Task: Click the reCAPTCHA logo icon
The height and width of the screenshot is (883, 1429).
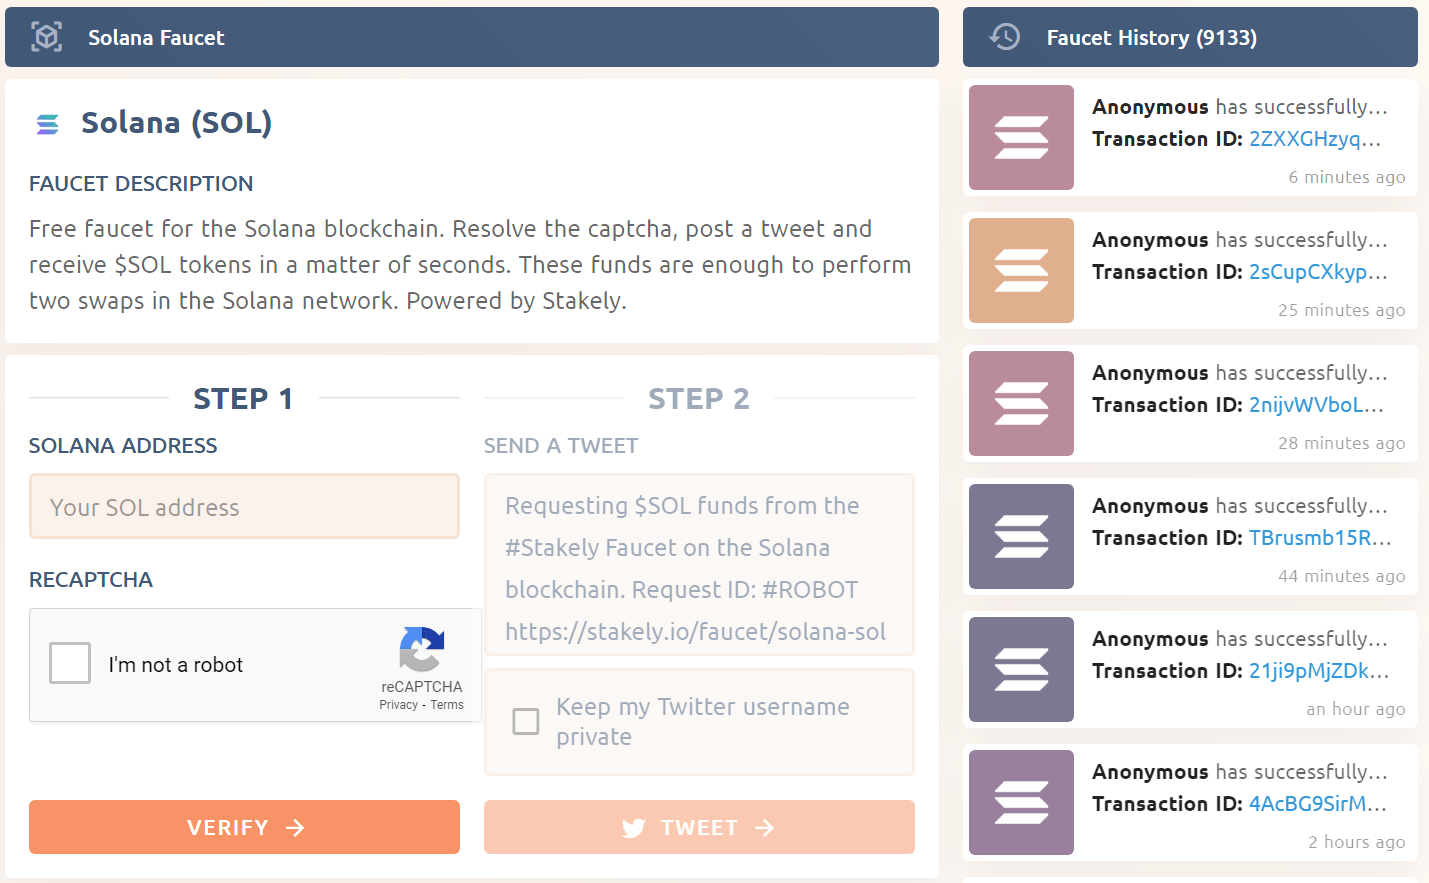Action: pyautogui.click(x=421, y=649)
